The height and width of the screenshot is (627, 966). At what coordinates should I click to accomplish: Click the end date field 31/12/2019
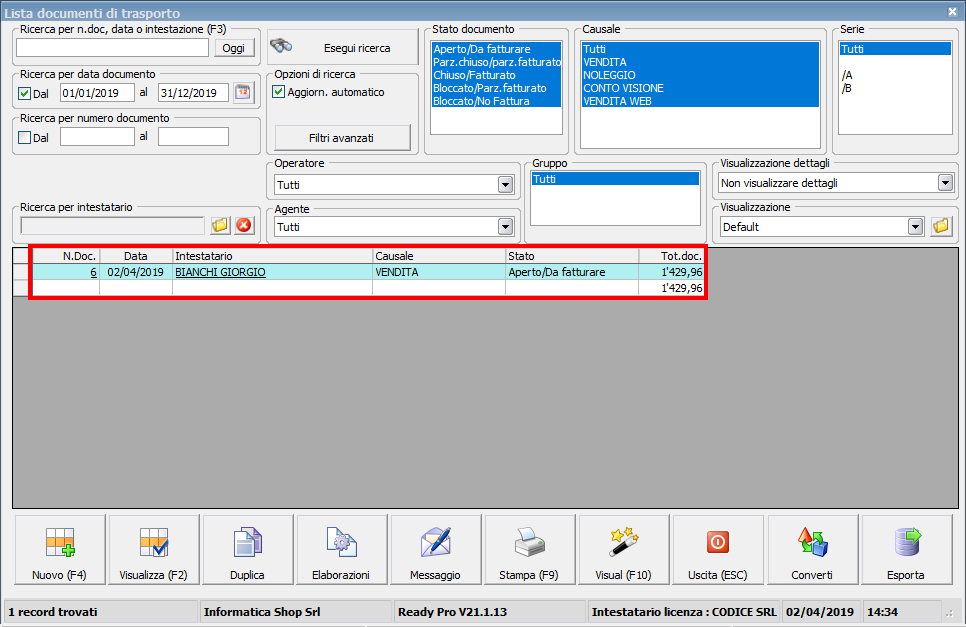[x=193, y=93]
